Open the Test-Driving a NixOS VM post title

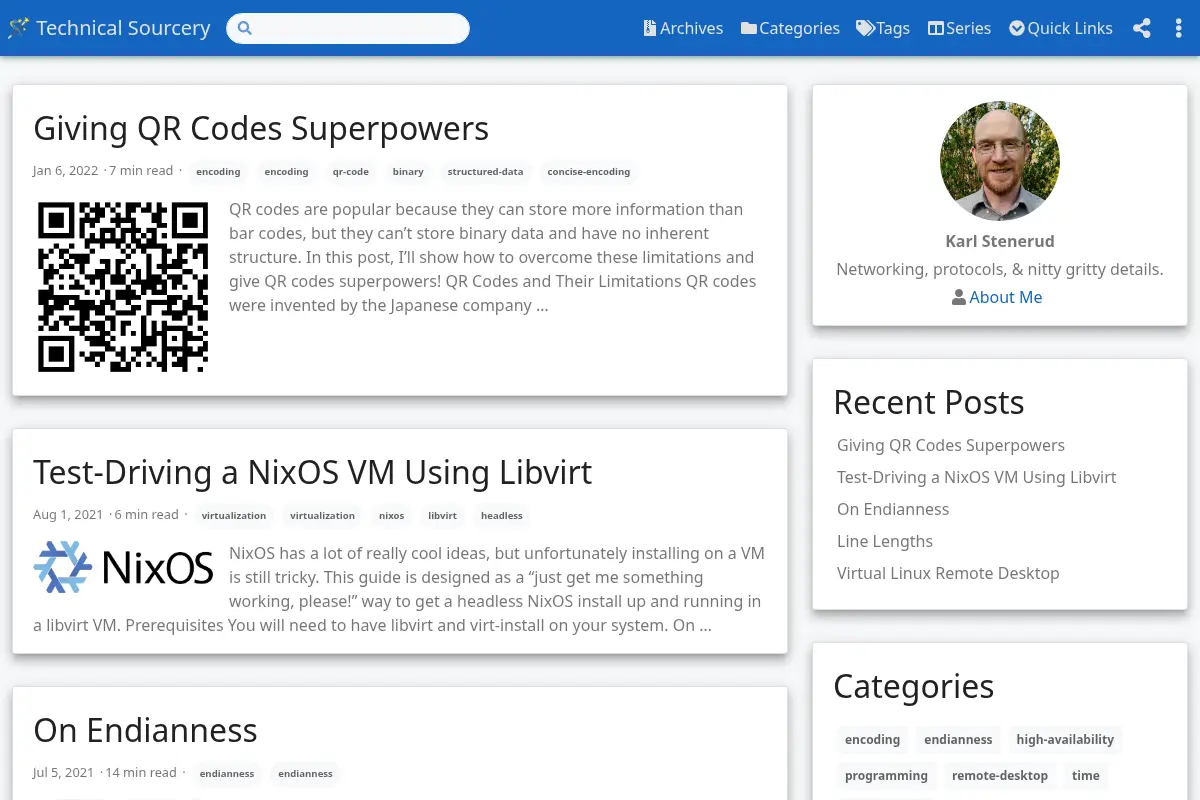(312, 471)
